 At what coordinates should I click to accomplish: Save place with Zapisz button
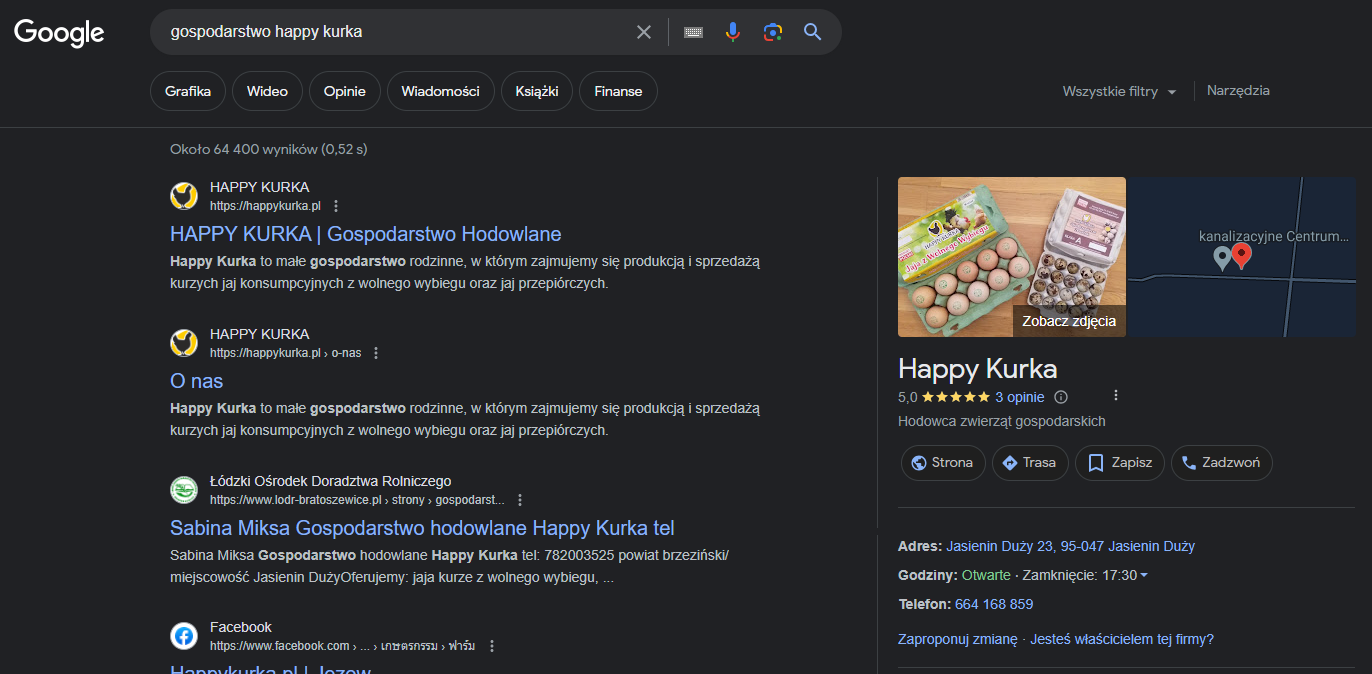[1120, 463]
